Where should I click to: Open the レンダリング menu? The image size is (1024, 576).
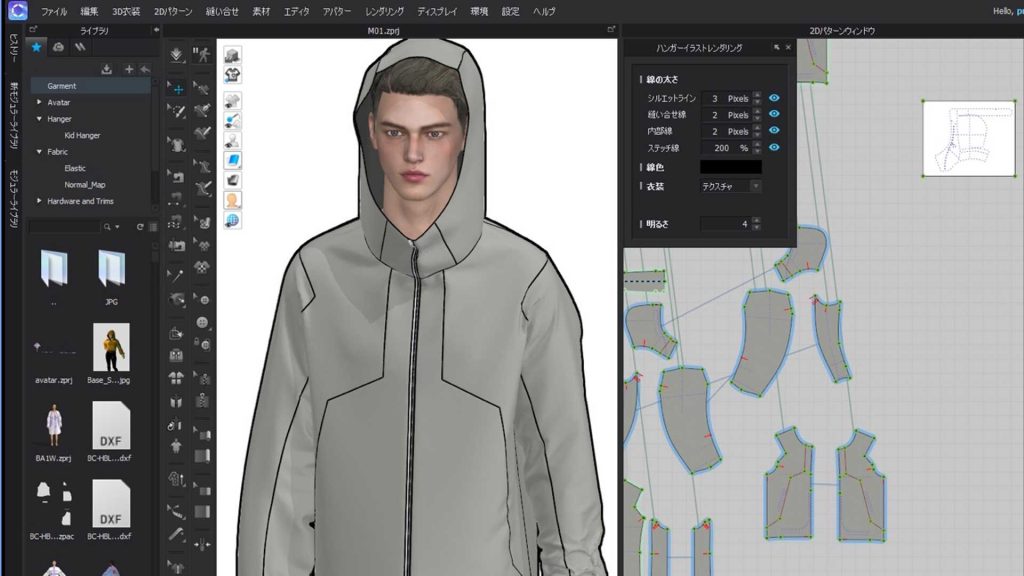click(385, 11)
